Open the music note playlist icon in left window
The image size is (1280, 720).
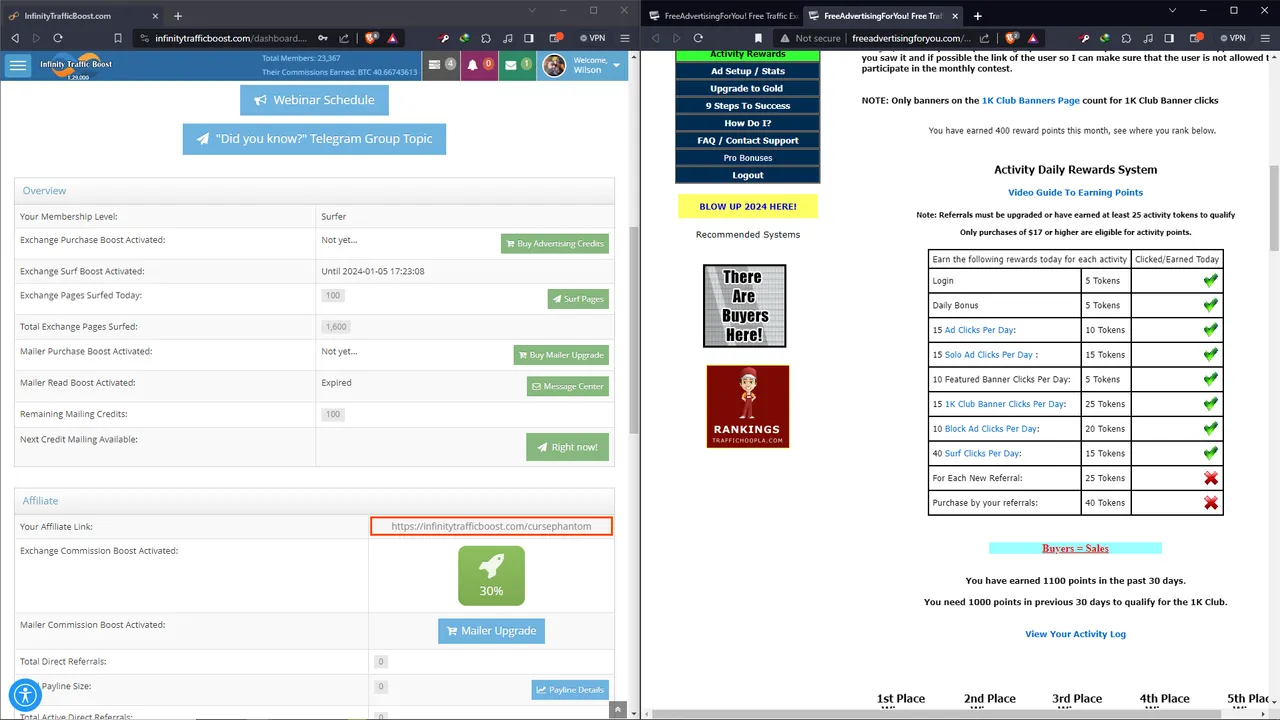[508, 38]
